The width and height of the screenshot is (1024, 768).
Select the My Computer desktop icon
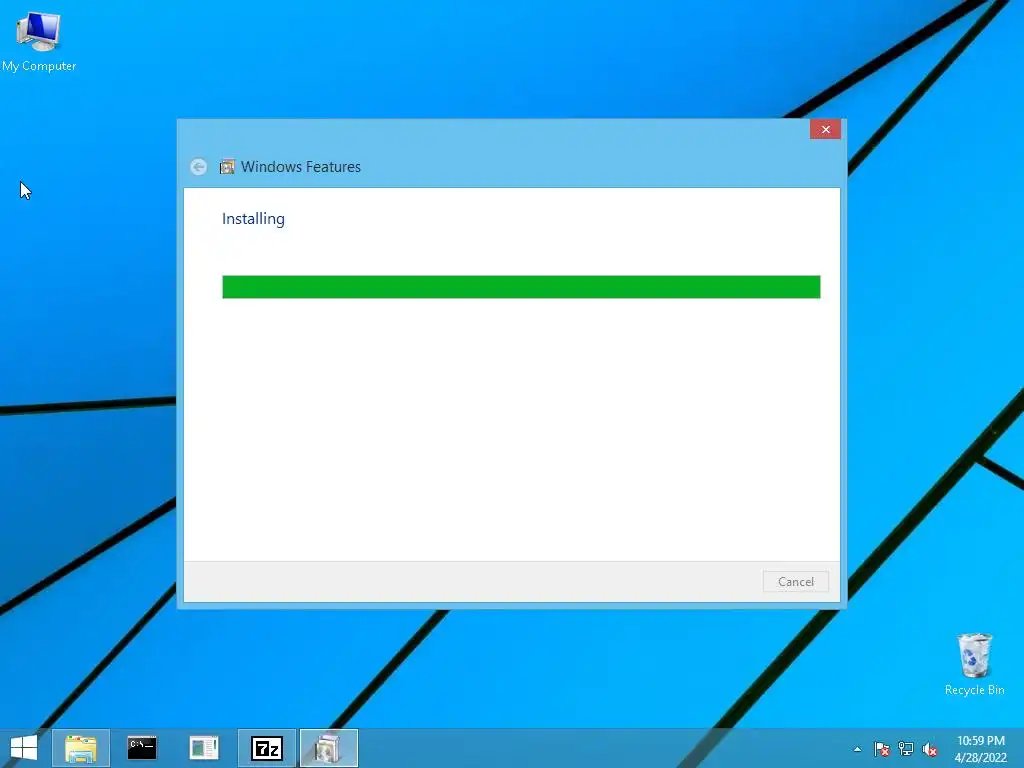coord(39,42)
